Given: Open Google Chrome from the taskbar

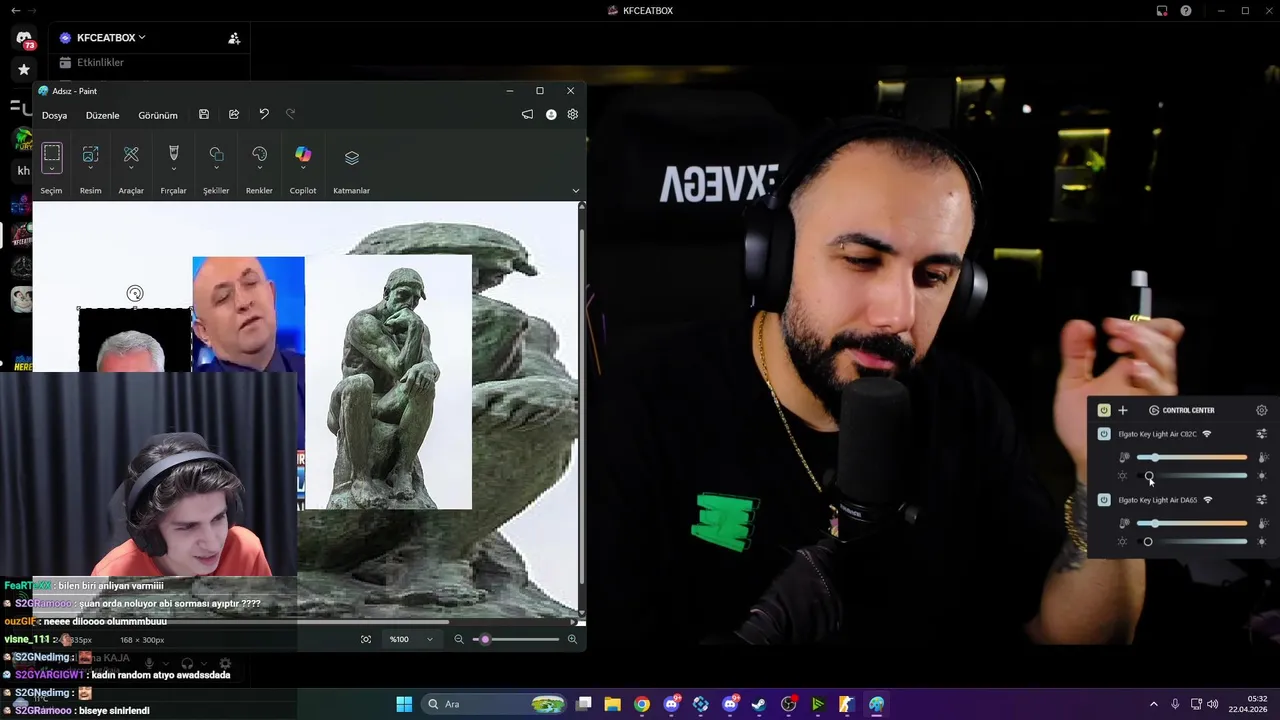Looking at the screenshot, I should [642, 704].
